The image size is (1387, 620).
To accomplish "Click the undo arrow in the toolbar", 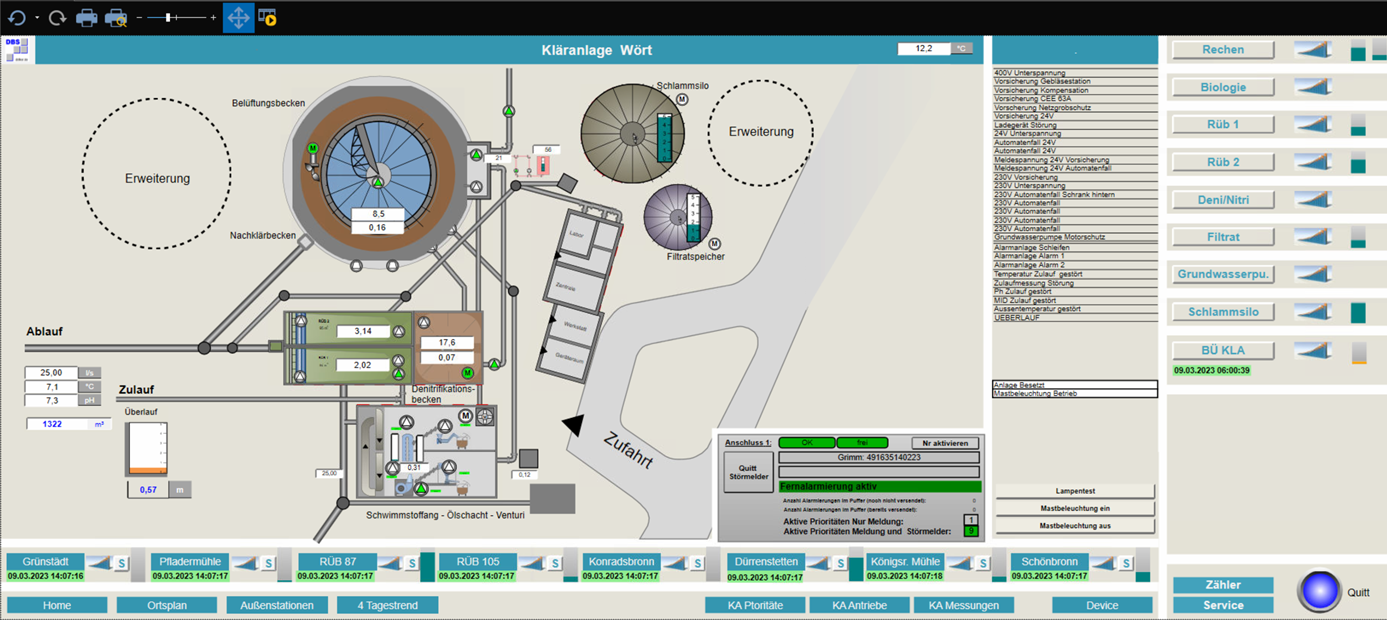I will 16,18.
